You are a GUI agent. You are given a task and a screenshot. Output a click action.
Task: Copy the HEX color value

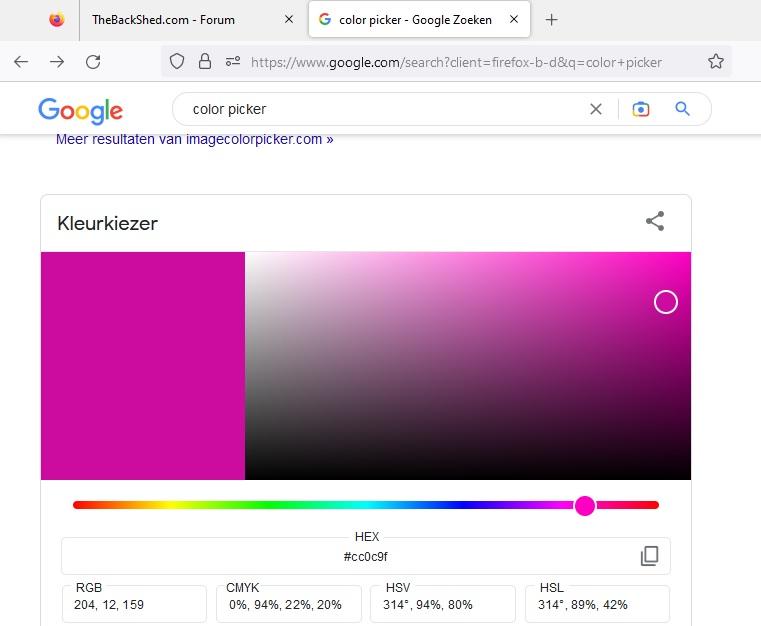[x=650, y=556]
